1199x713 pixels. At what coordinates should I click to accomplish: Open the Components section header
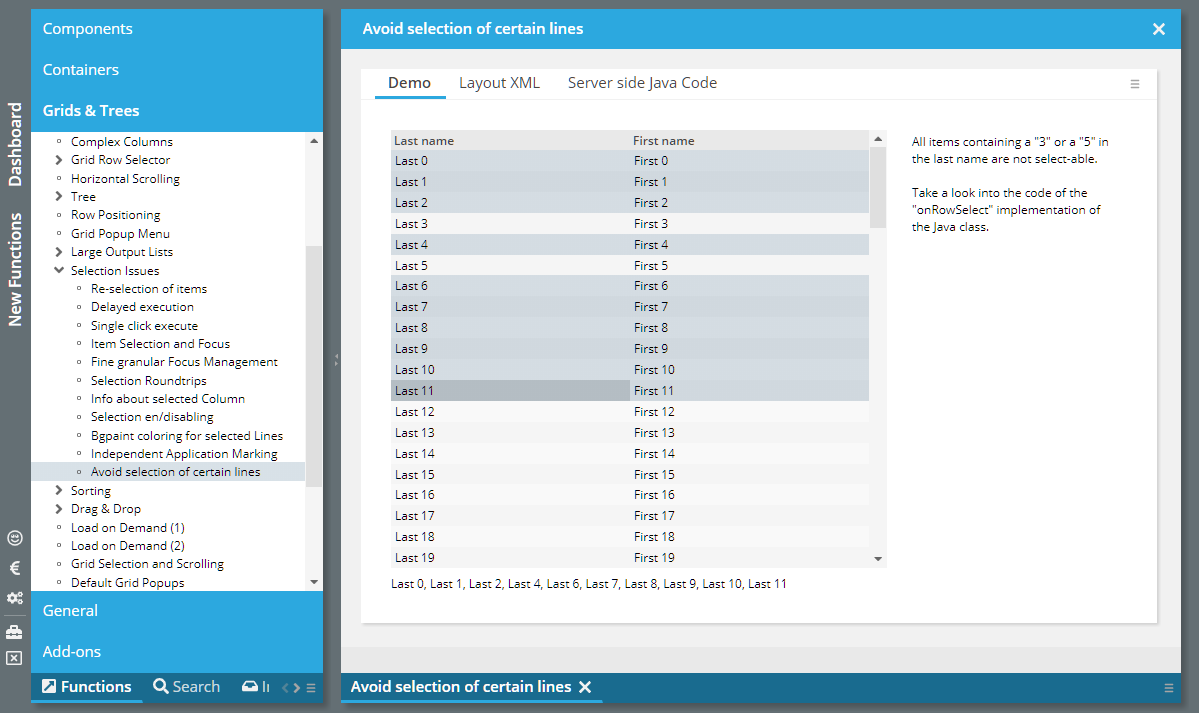pyautogui.click(x=88, y=29)
